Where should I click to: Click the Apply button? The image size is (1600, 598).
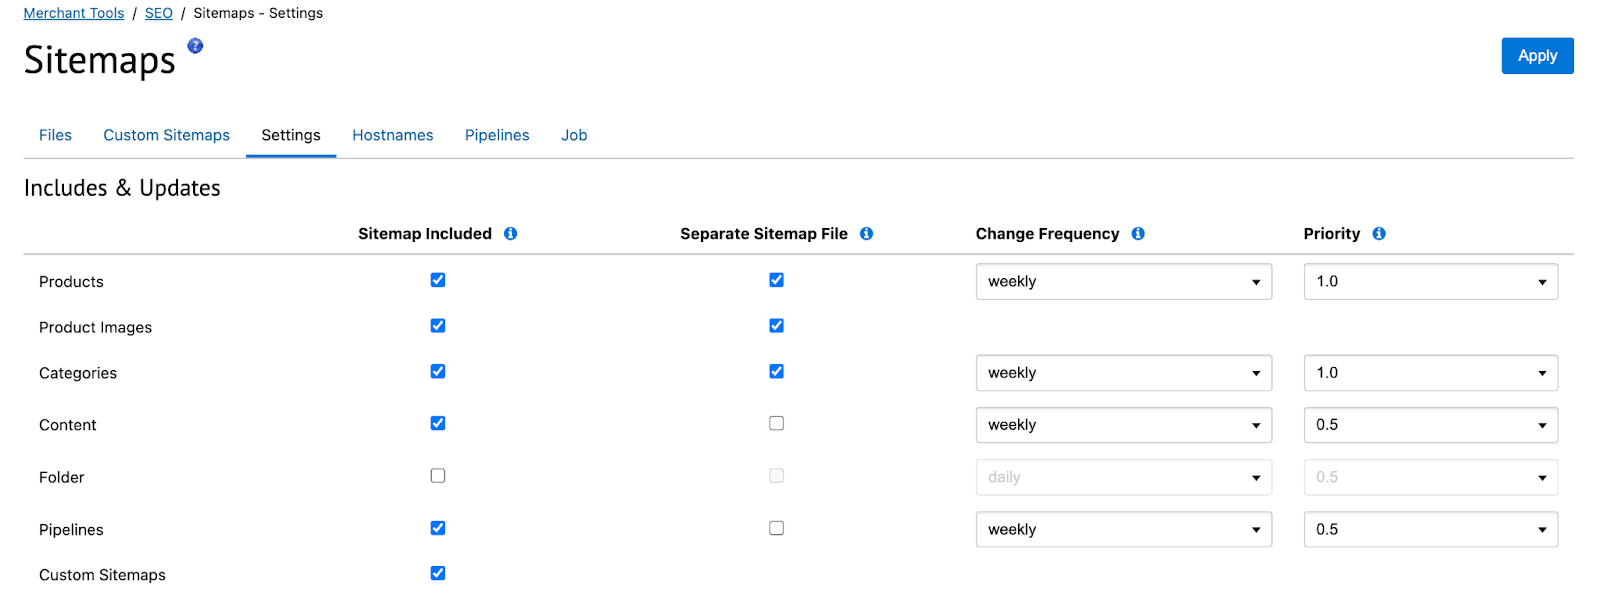pos(1537,56)
